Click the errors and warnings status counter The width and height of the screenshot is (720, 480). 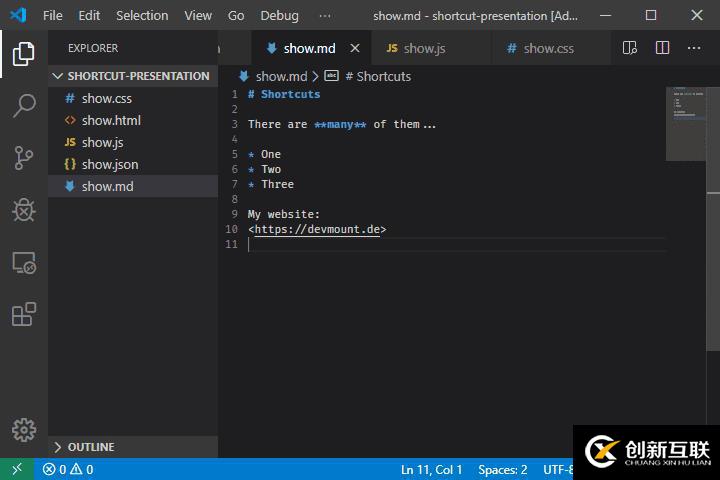(68, 469)
